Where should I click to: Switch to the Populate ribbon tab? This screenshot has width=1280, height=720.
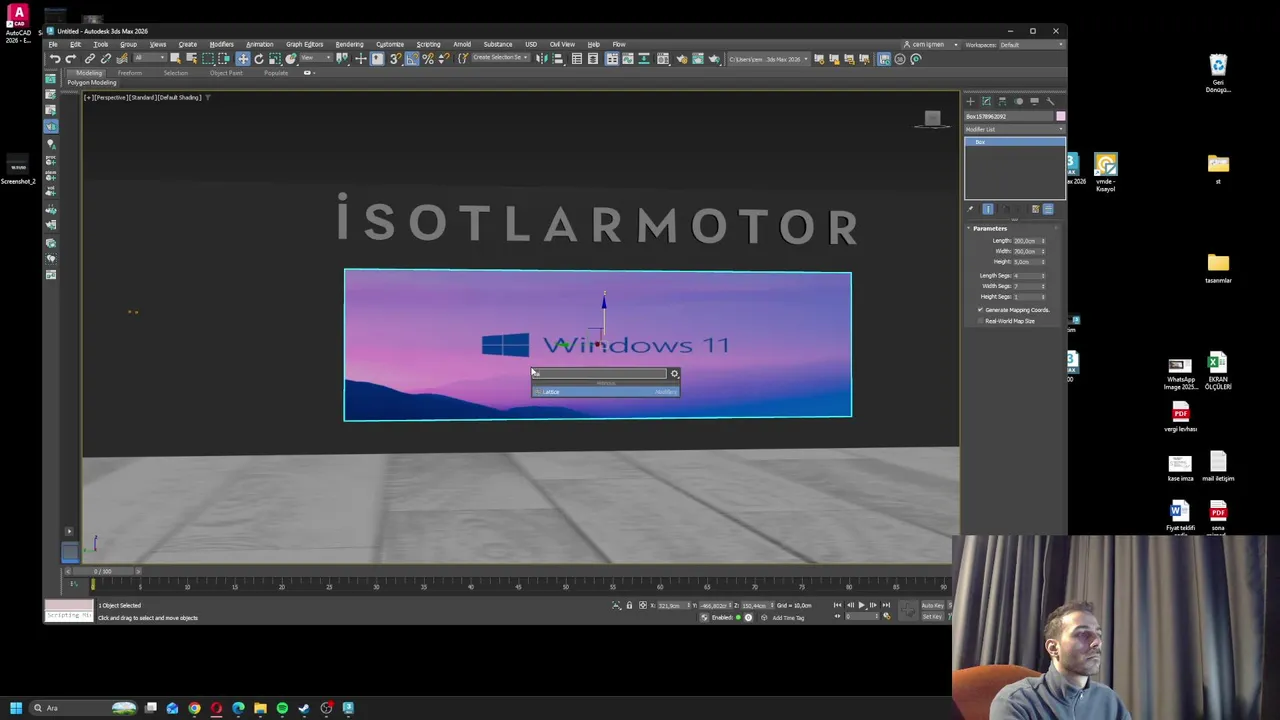[x=276, y=73]
